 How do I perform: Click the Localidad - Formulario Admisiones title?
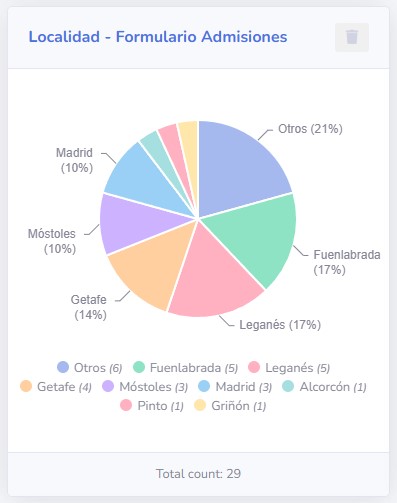tap(158, 37)
